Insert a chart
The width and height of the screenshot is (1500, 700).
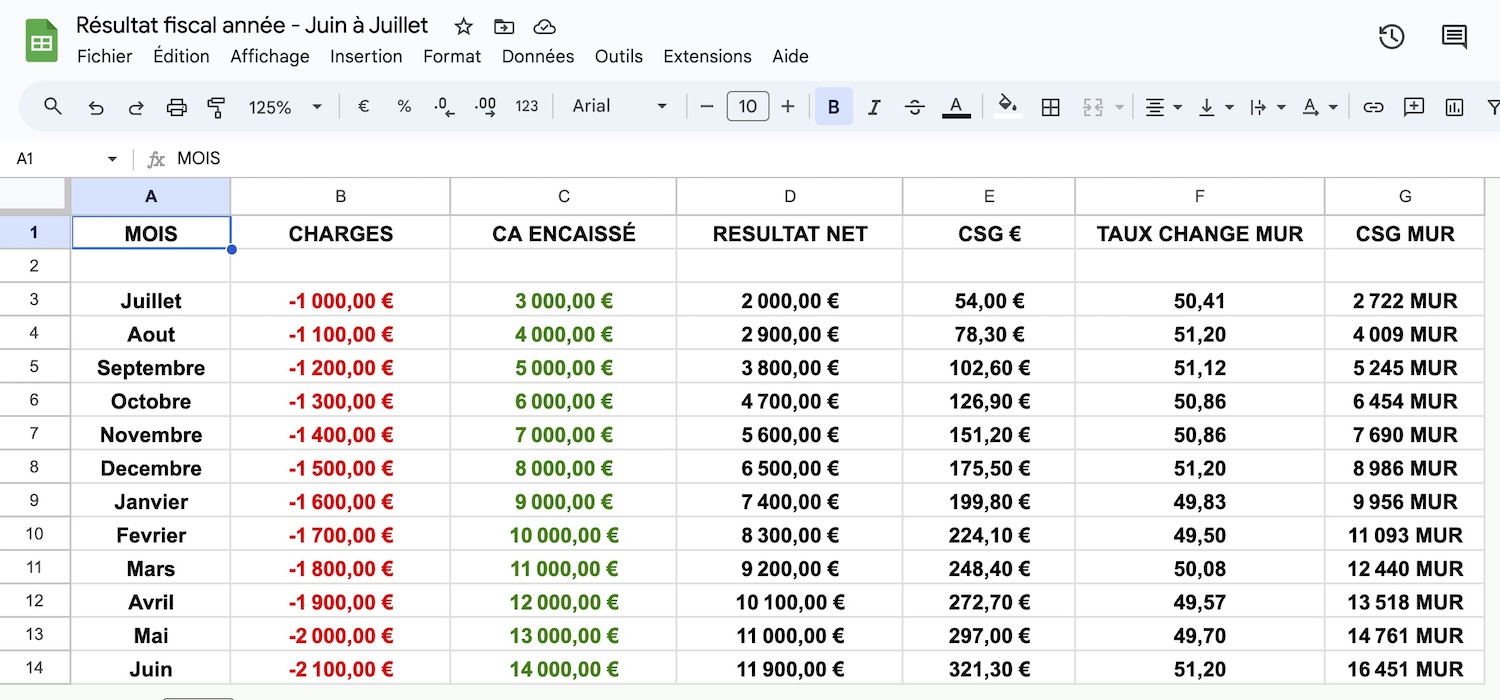(x=1453, y=106)
